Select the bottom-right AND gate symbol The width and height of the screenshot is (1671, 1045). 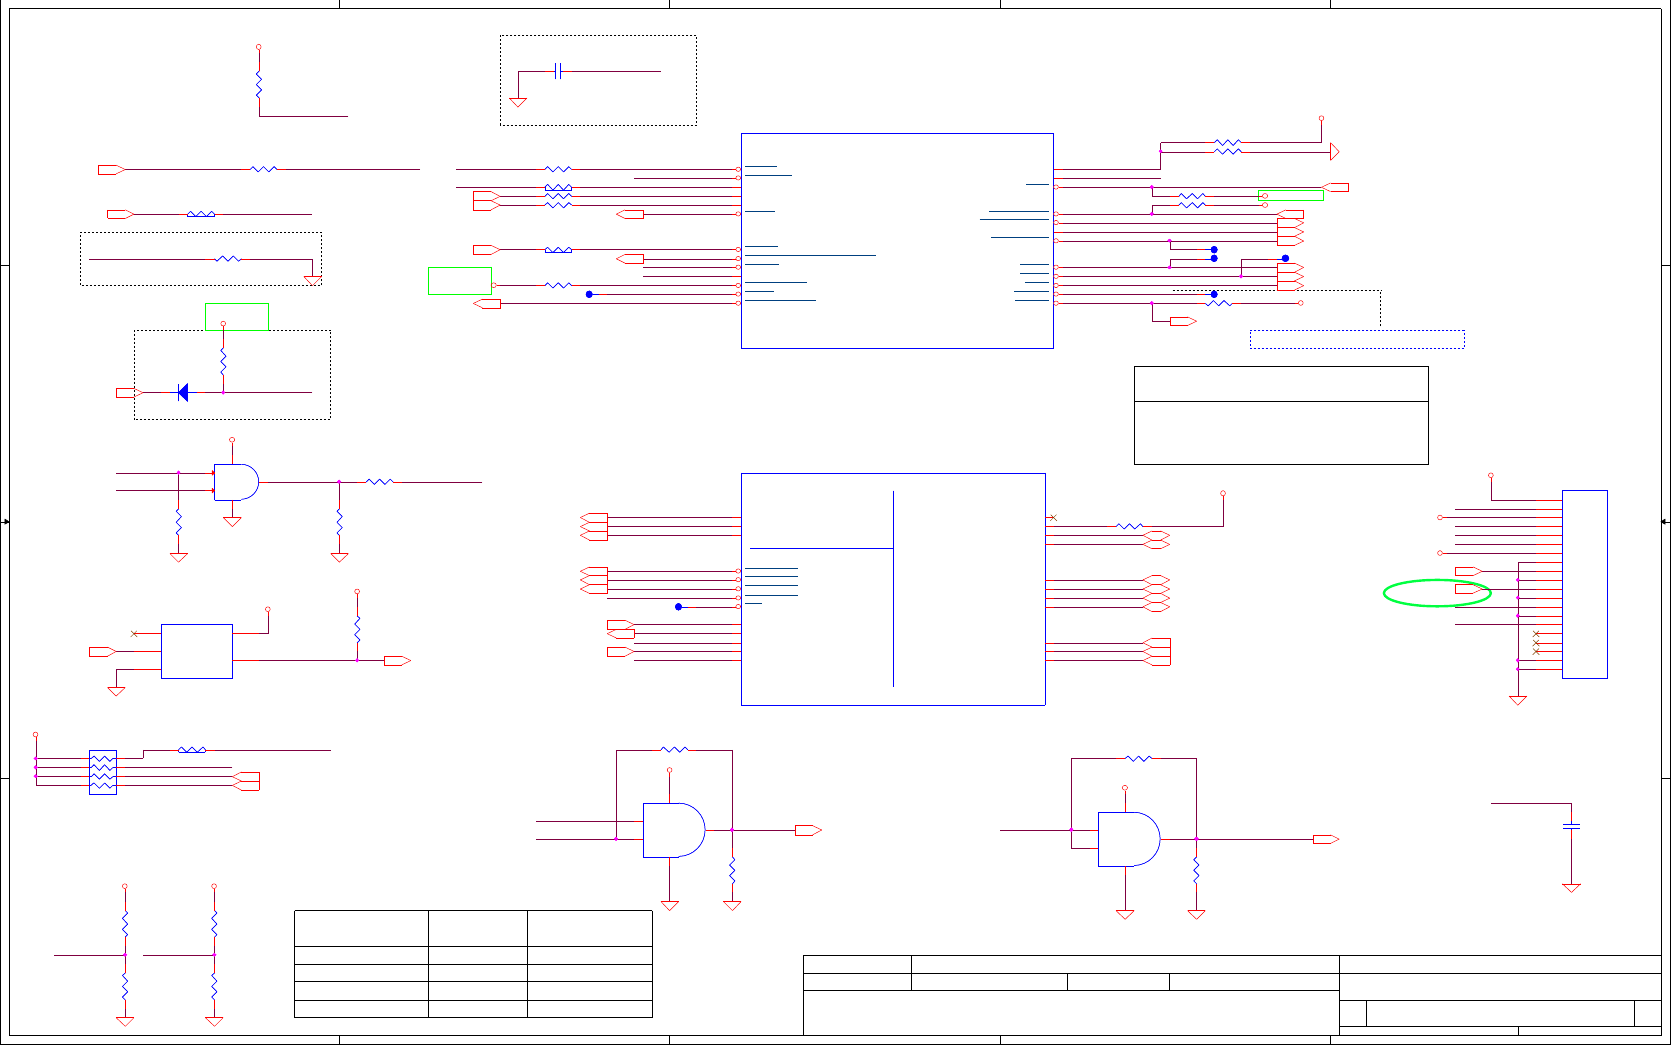[x=1129, y=839]
